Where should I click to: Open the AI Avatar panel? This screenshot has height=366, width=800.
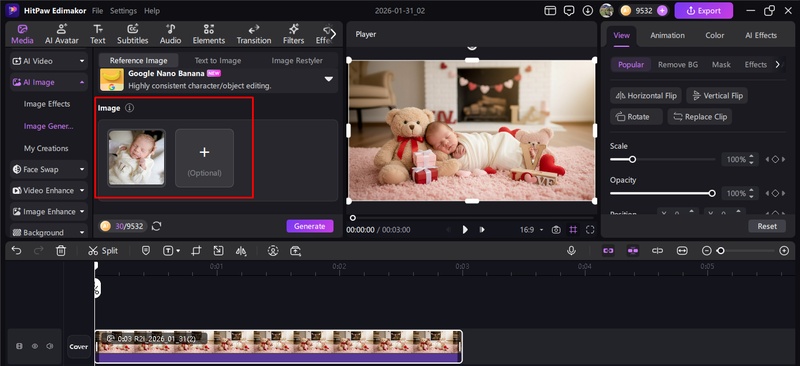(x=62, y=34)
